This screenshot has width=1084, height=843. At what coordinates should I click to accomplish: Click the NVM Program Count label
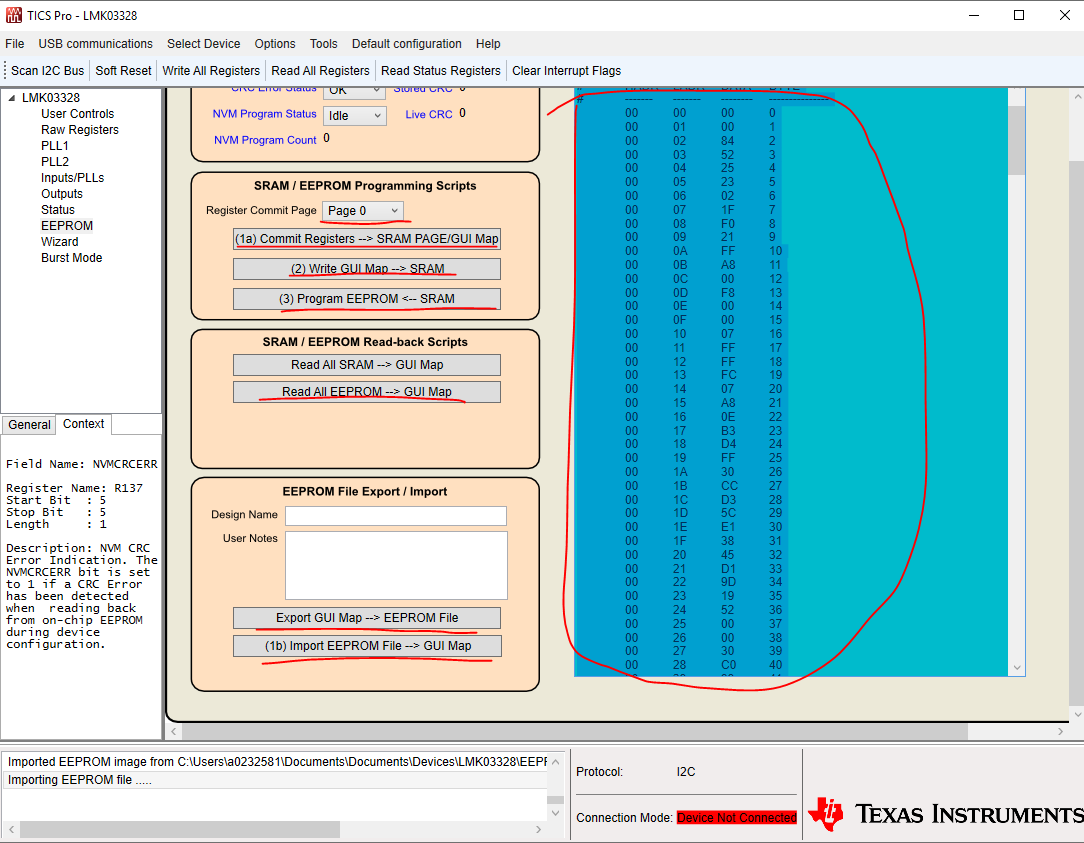click(265, 140)
